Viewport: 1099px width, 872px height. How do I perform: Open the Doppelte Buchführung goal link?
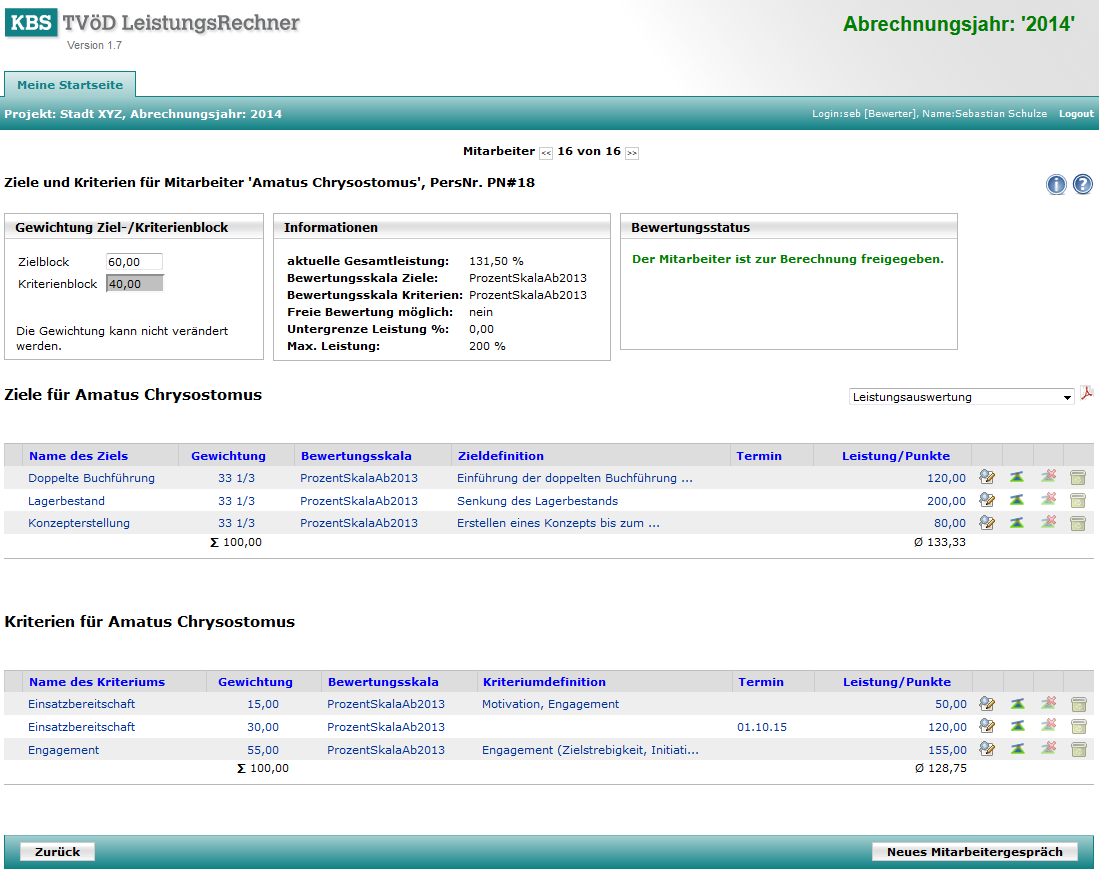(x=91, y=478)
